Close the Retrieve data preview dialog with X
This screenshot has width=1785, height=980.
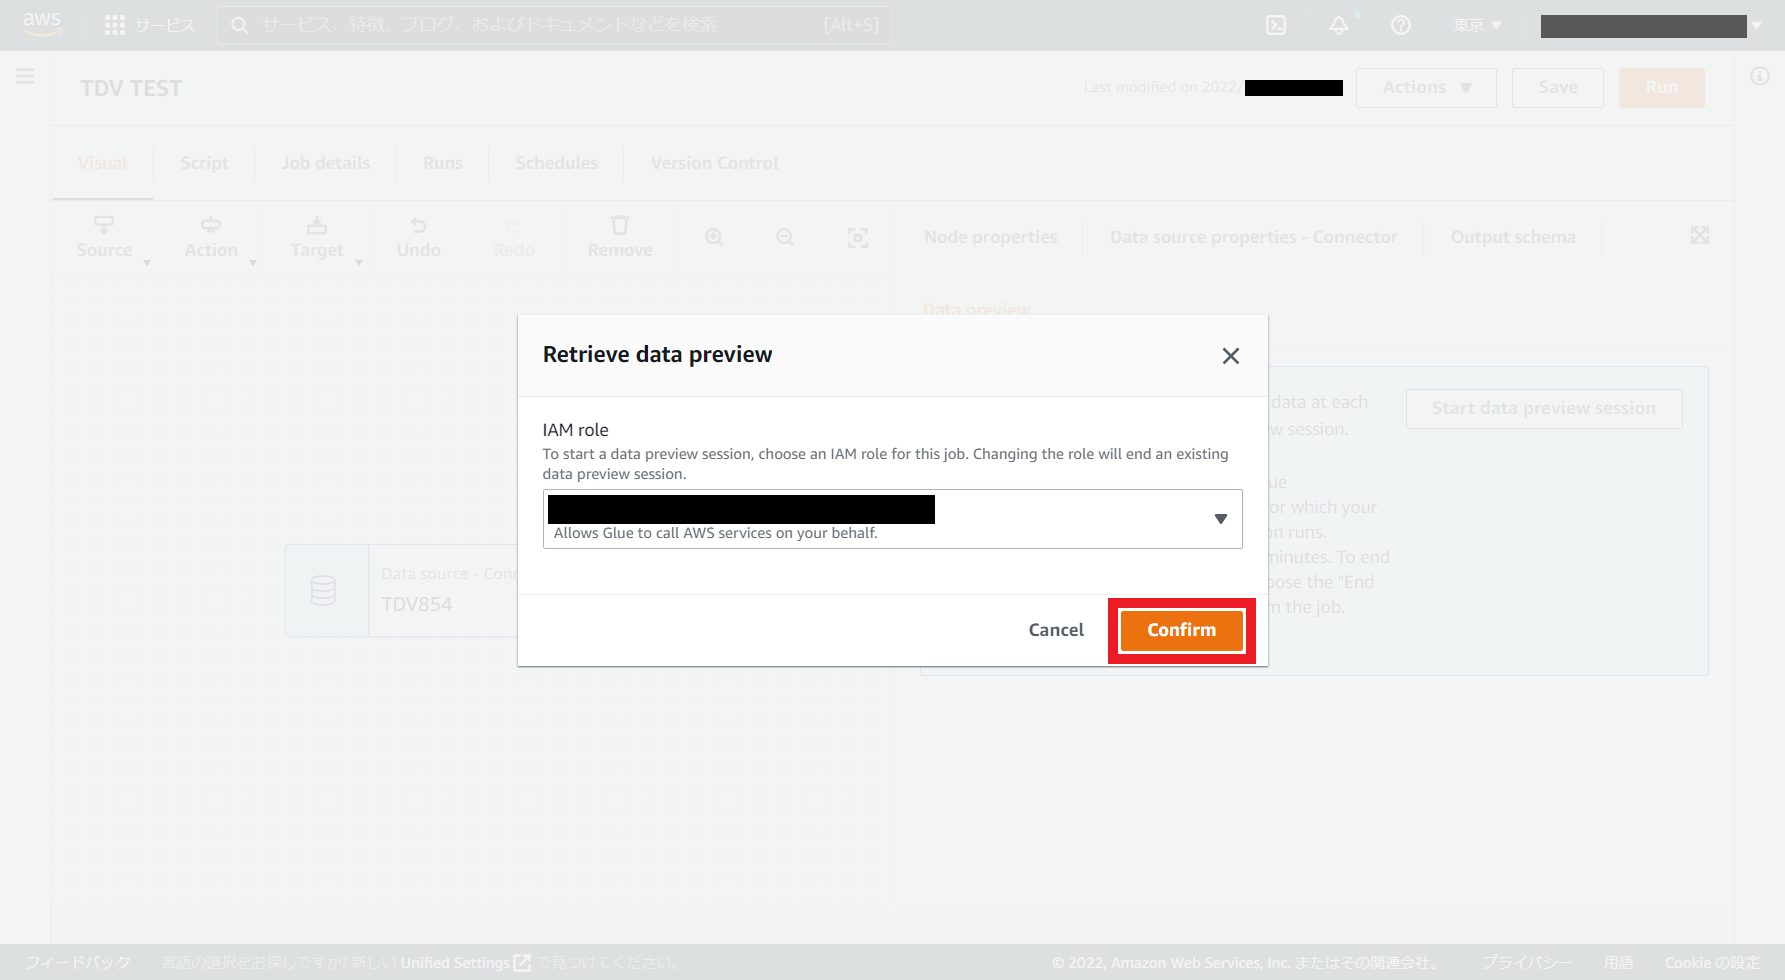1231,356
